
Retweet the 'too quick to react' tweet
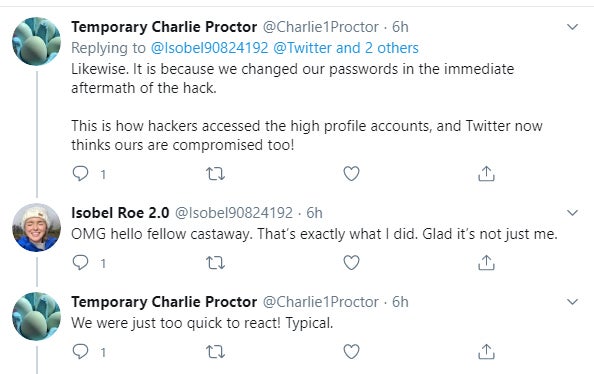coord(215,352)
